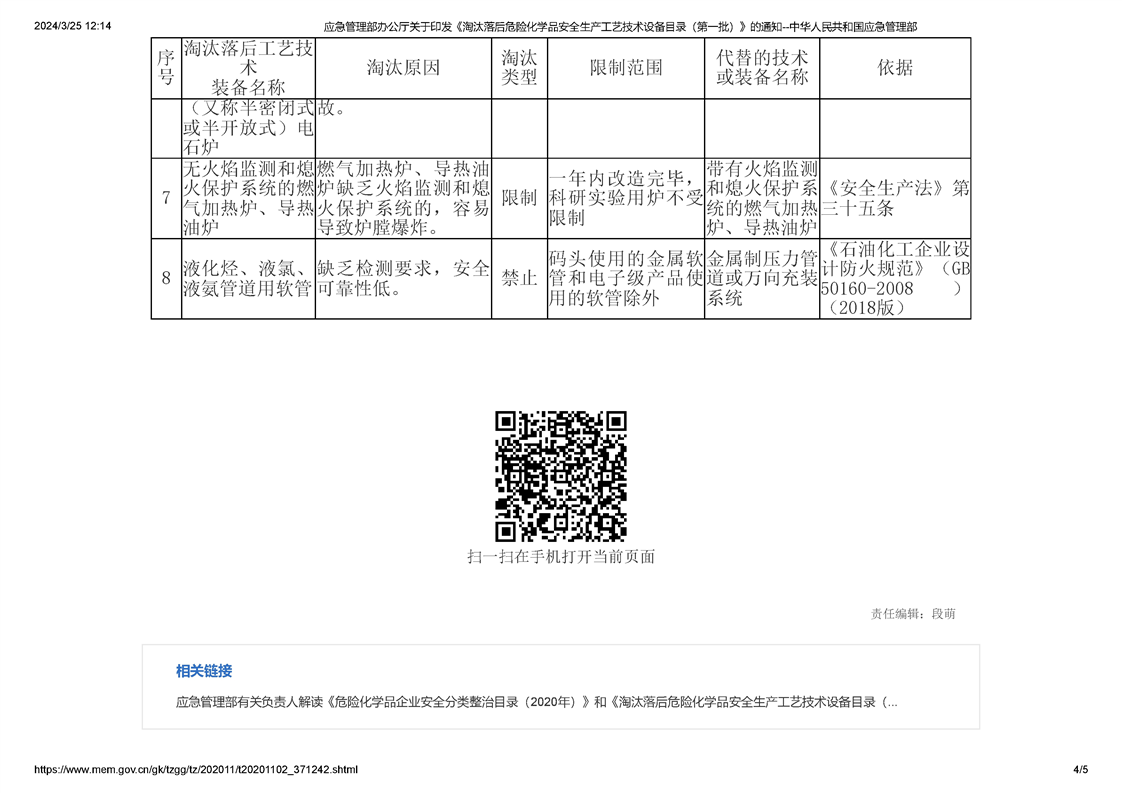Click the 相关链接 heading
Viewport: 1122px width, 793px height.
click(204, 671)
